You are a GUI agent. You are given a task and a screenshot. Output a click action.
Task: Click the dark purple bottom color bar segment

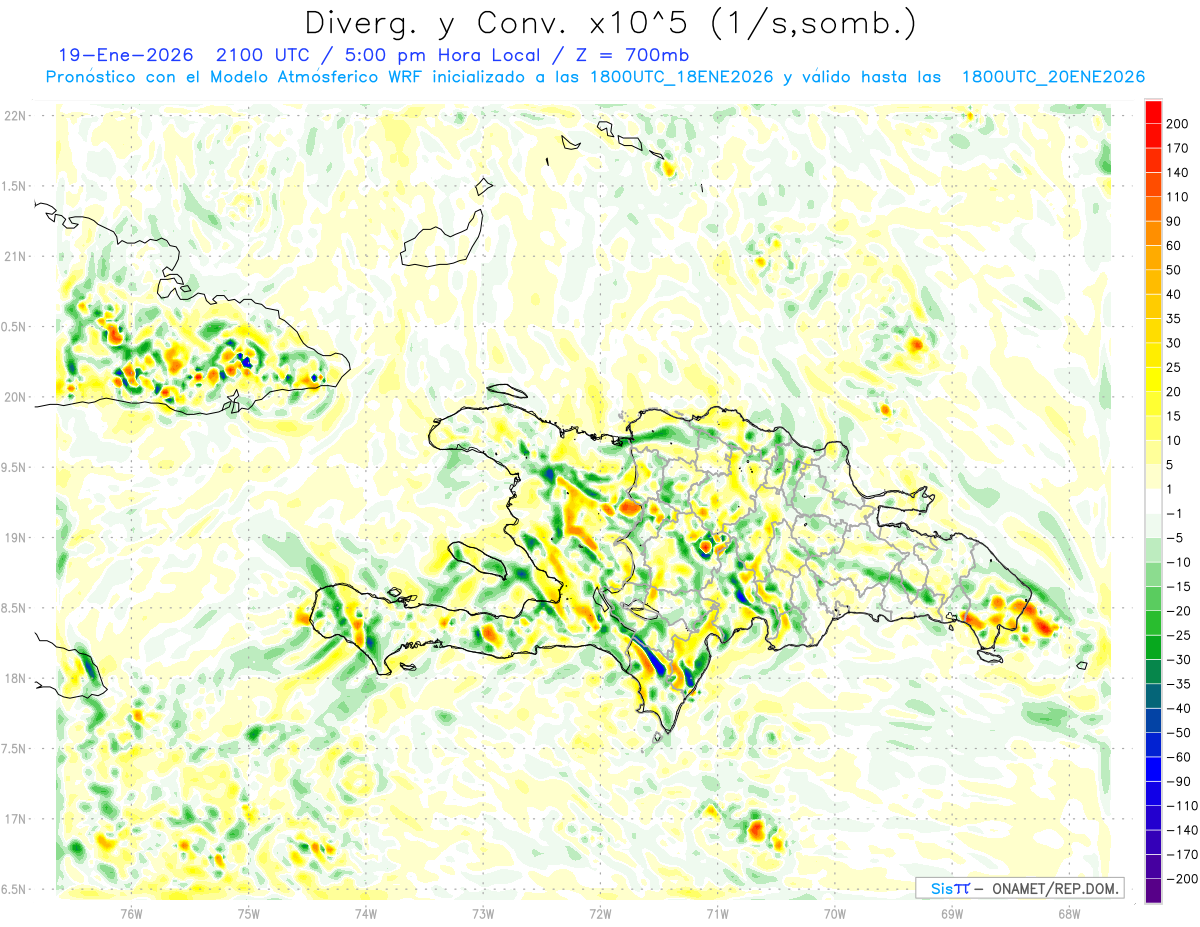(1153, 891)
